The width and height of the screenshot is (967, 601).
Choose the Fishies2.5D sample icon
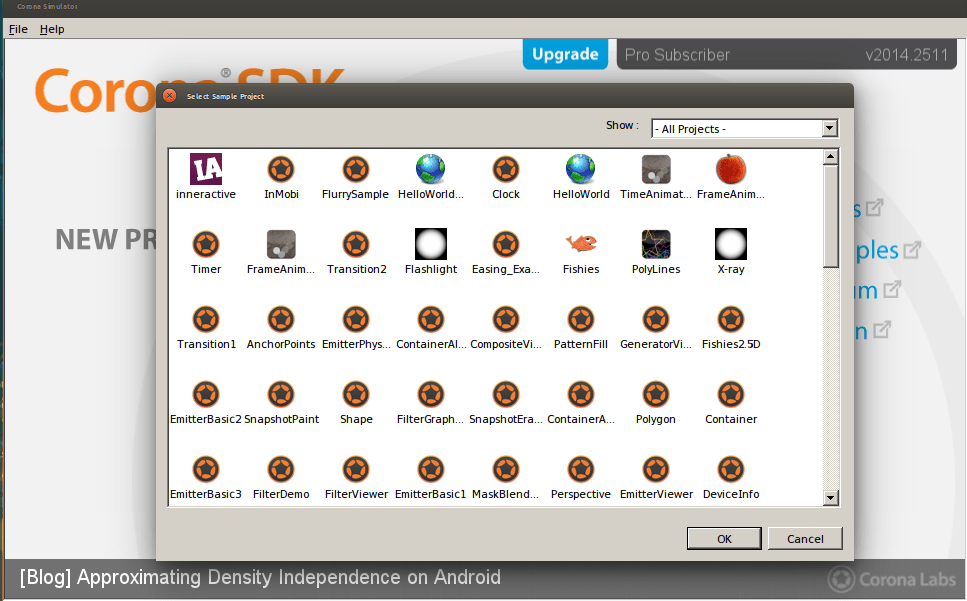coord(731,319)
